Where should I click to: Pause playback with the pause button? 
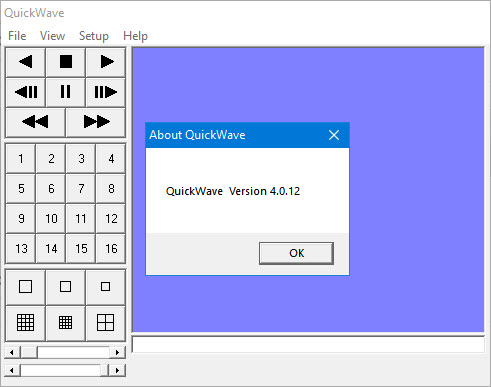pos(66,92)
